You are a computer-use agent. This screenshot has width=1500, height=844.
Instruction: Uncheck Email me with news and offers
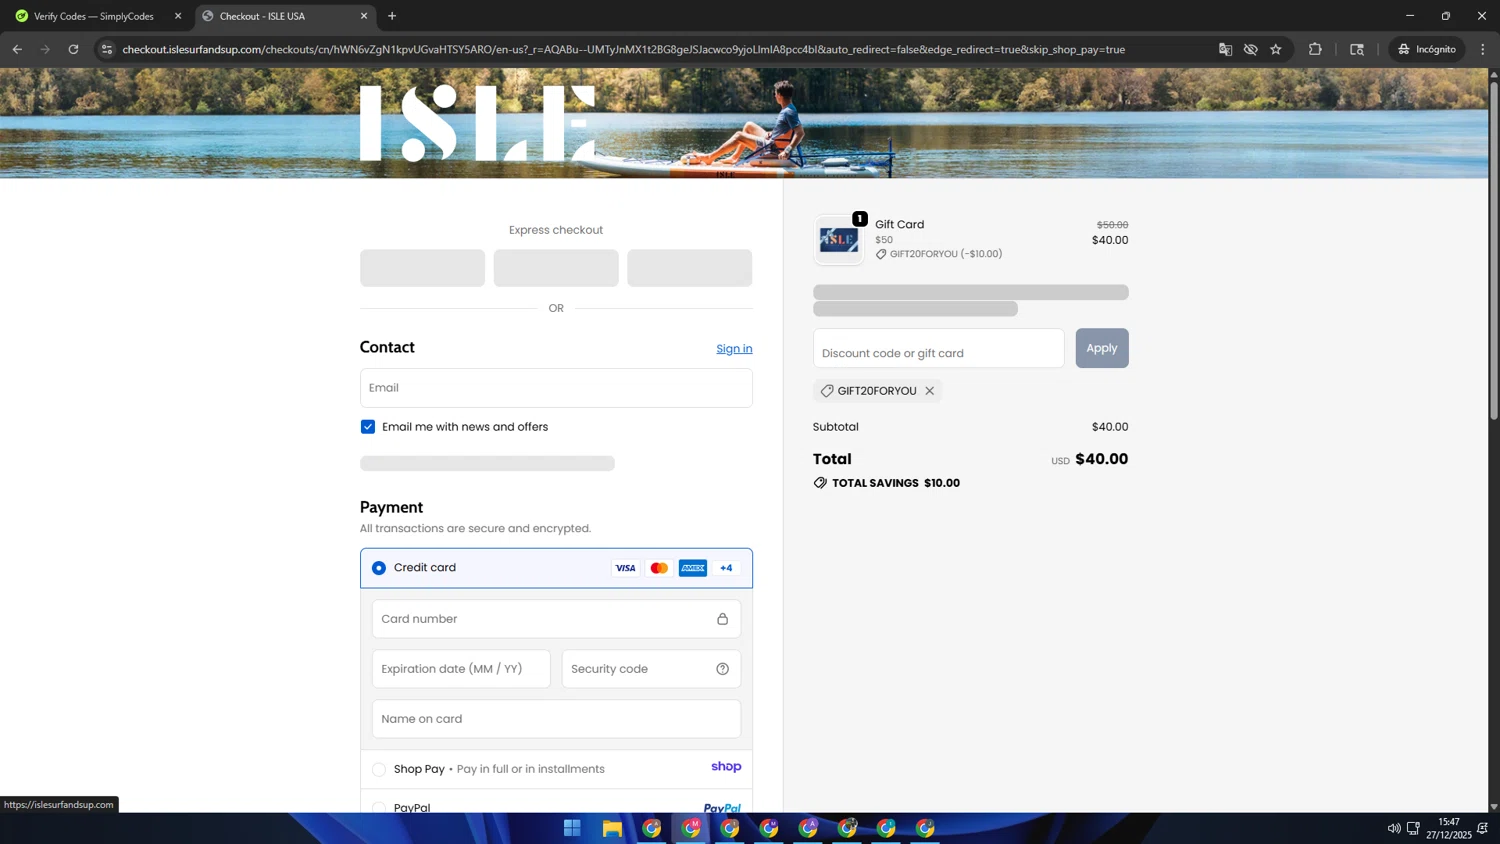(368, 427)
